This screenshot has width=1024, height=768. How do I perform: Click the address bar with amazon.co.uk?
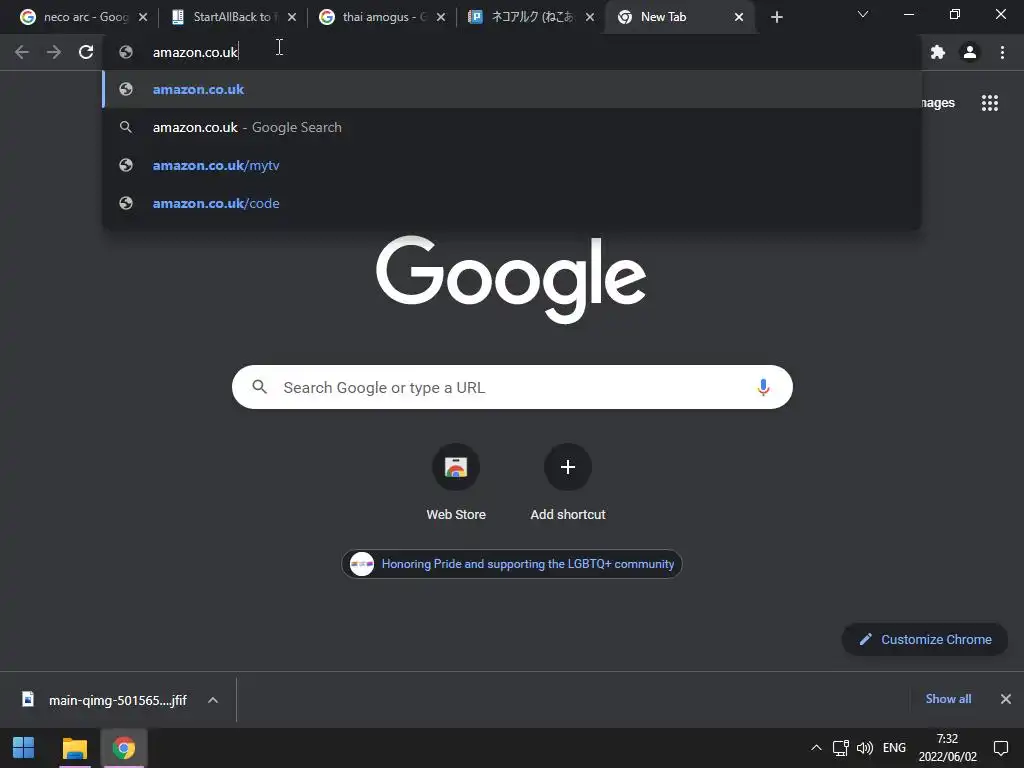(512, 52)
